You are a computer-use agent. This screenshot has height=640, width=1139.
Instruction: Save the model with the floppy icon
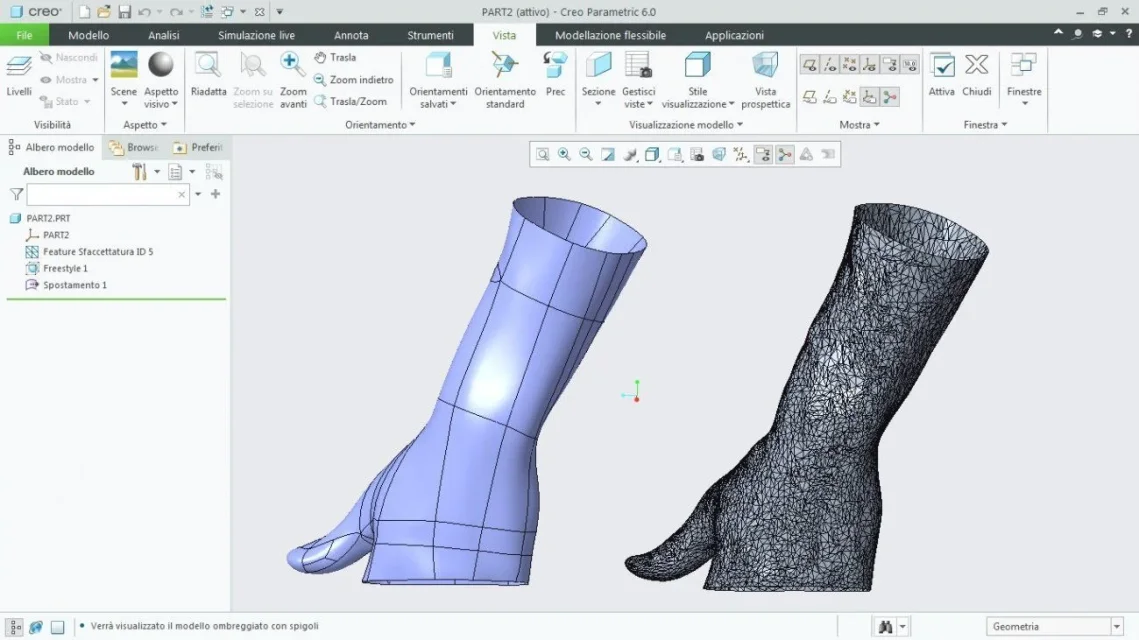tap(124, 12)
